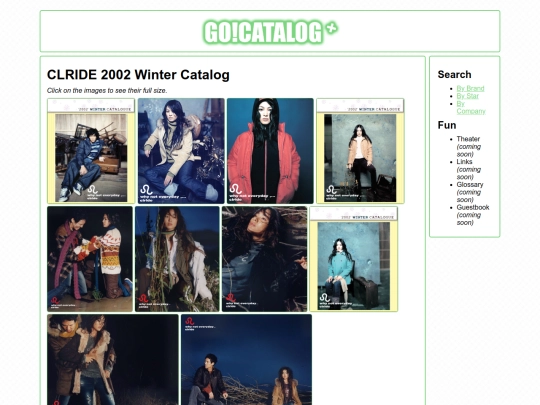Open the By Company search link

[x=471, y=107]
